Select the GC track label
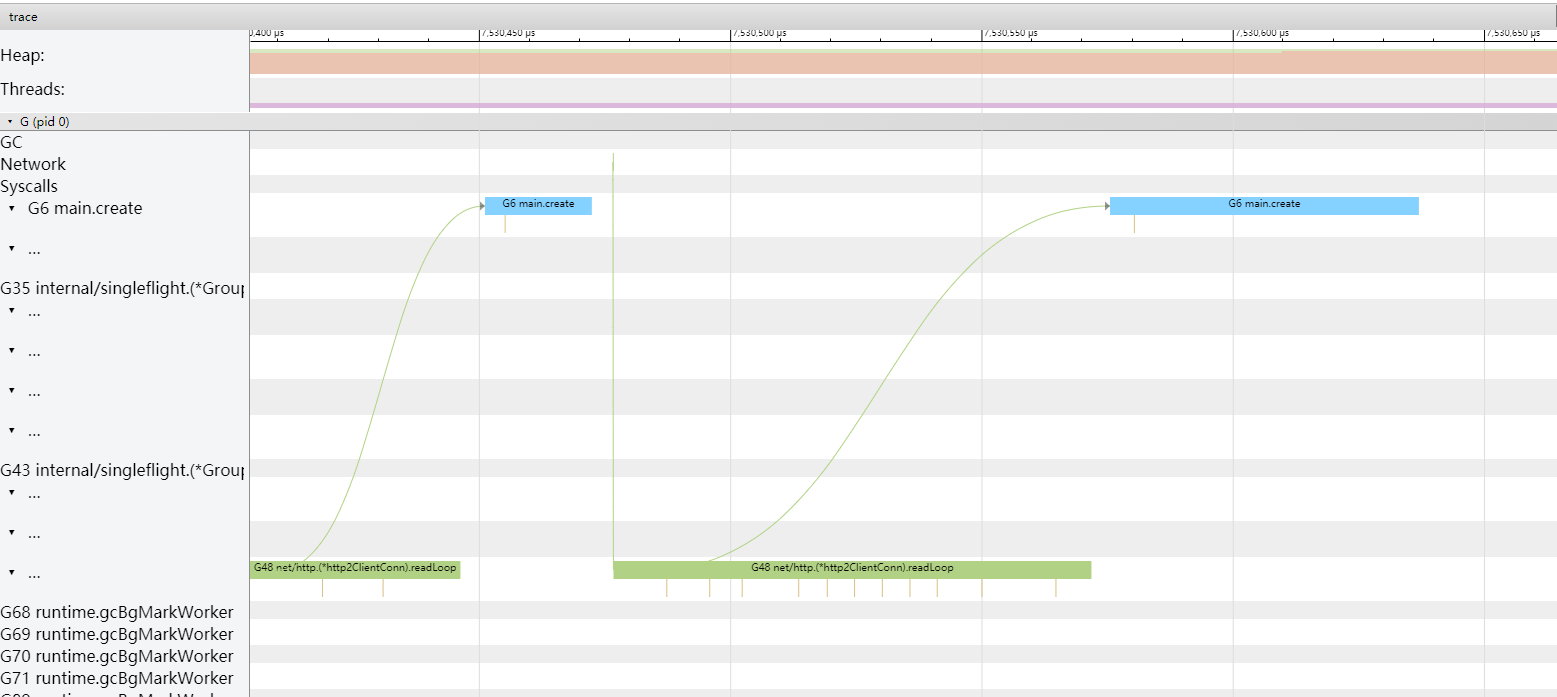 point(11,142)
